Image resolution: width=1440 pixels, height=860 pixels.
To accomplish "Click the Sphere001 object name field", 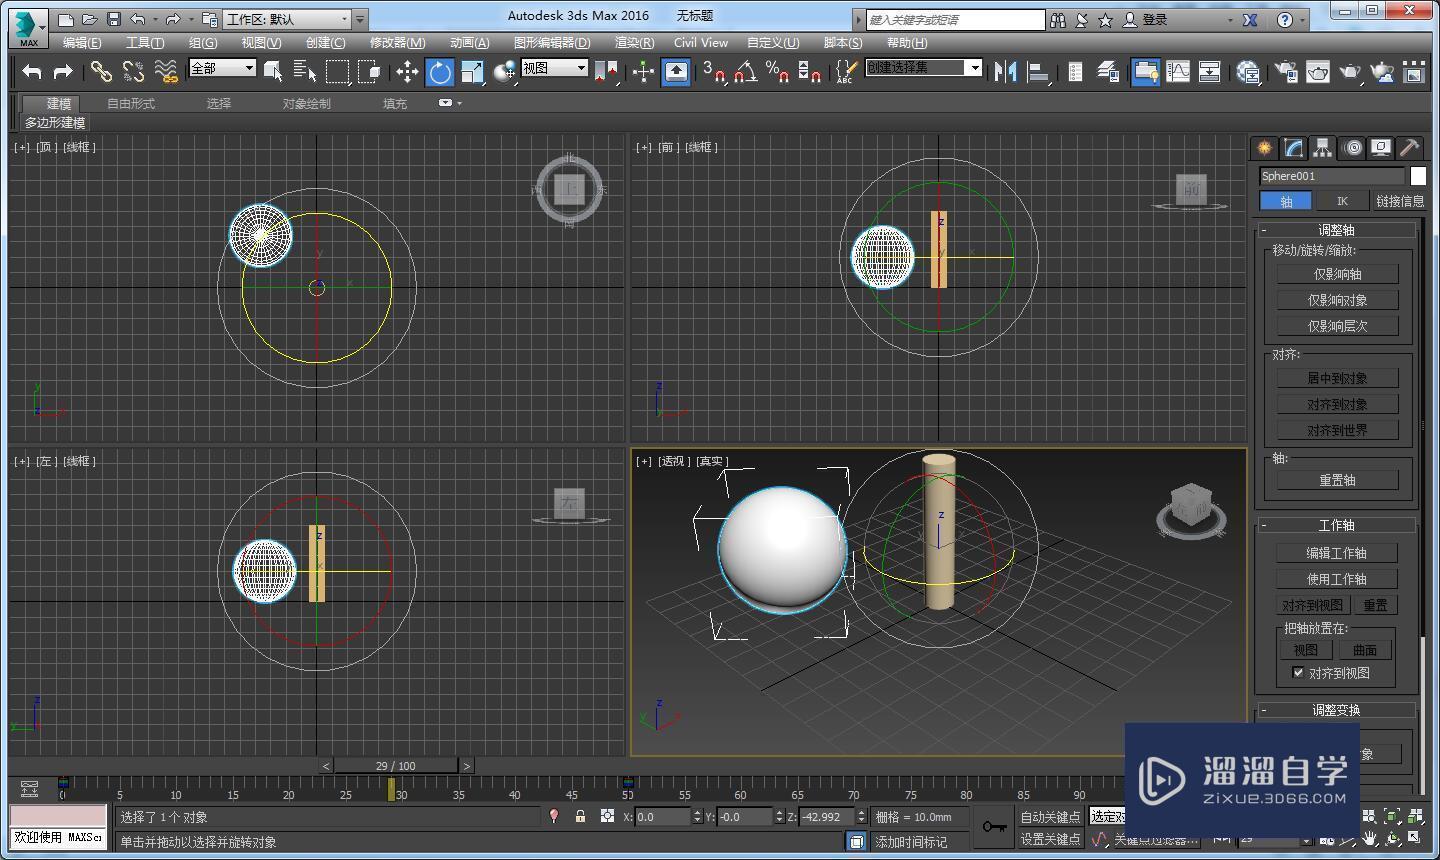I will tap(1331, 176).
